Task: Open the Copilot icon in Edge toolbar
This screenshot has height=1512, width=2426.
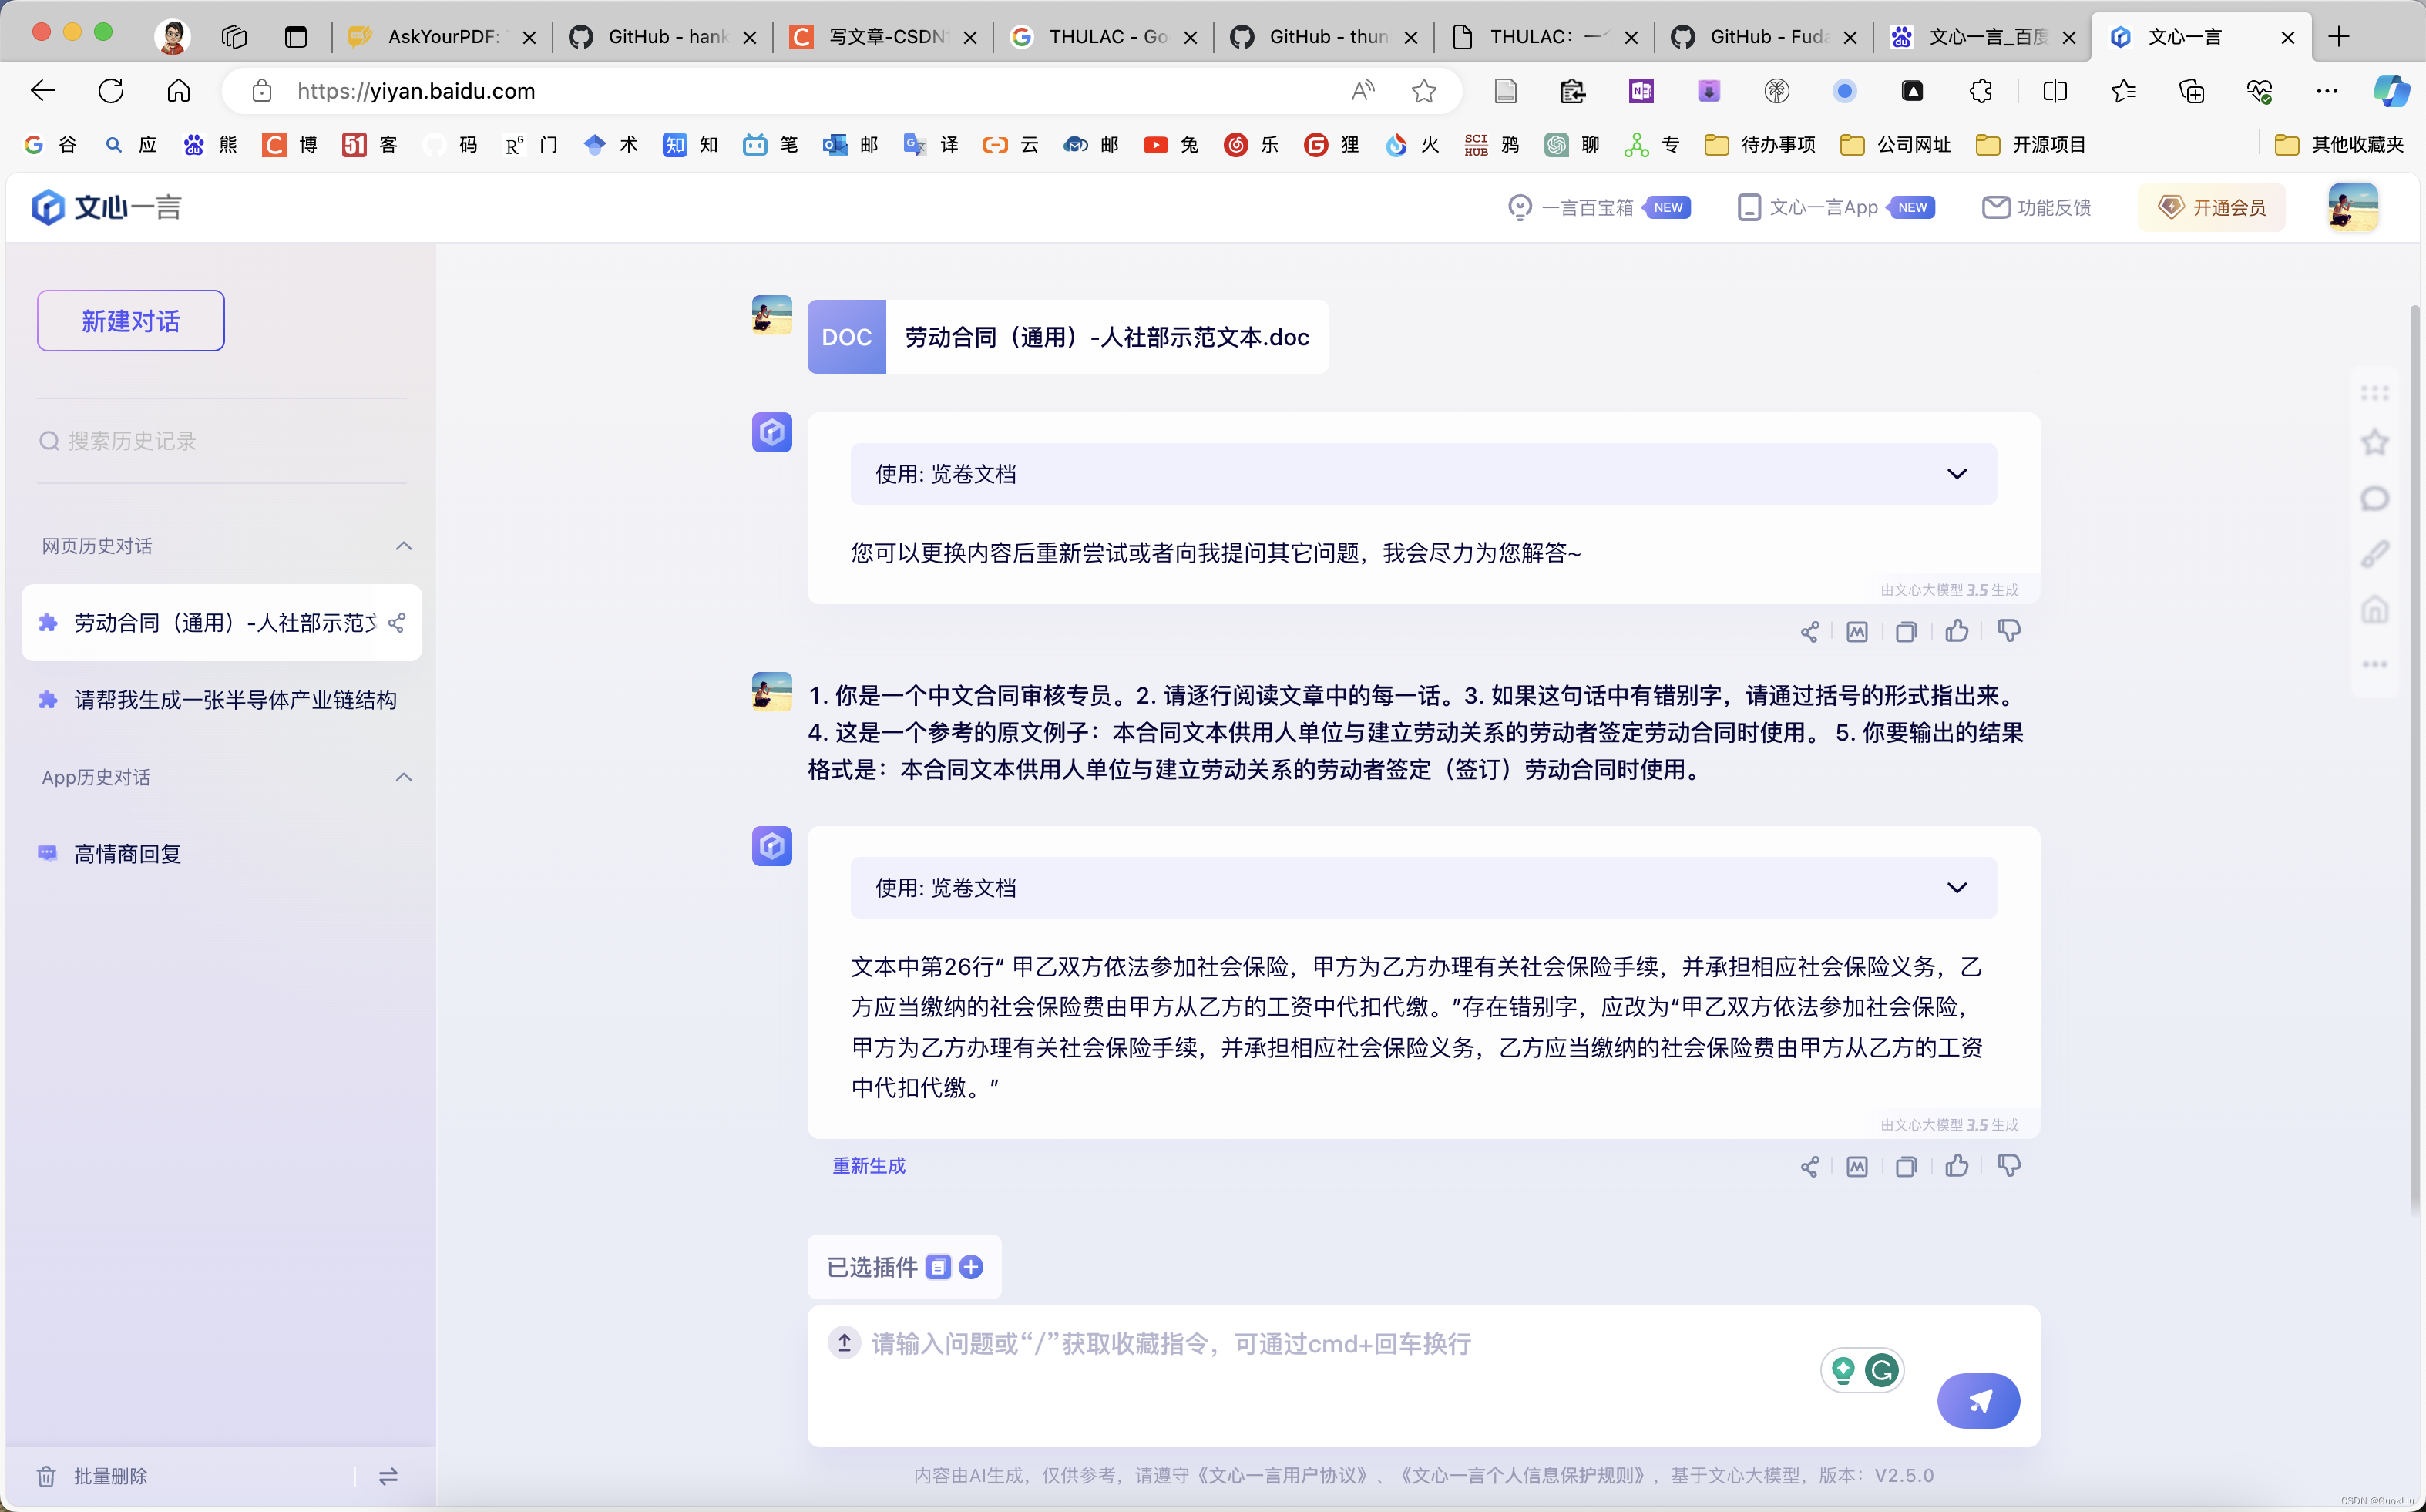Action: (2391, 91)
